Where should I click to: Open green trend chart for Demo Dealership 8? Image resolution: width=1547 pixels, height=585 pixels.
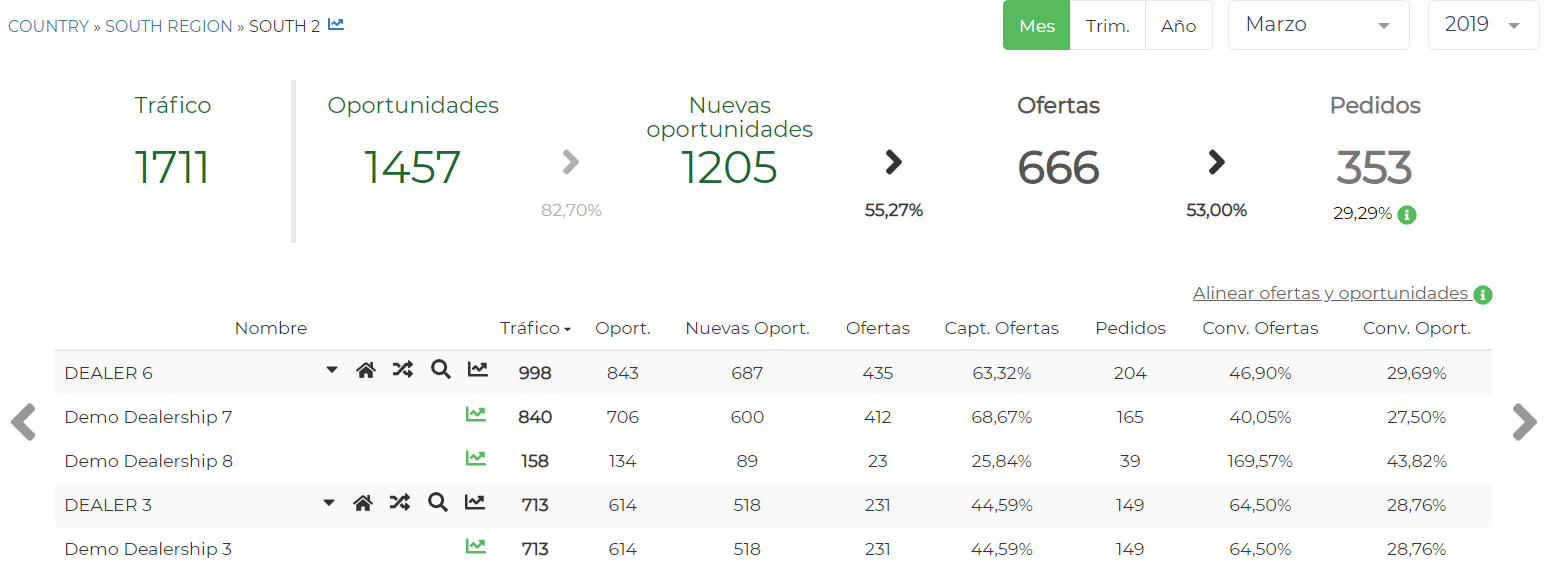[x=476, y=459]
